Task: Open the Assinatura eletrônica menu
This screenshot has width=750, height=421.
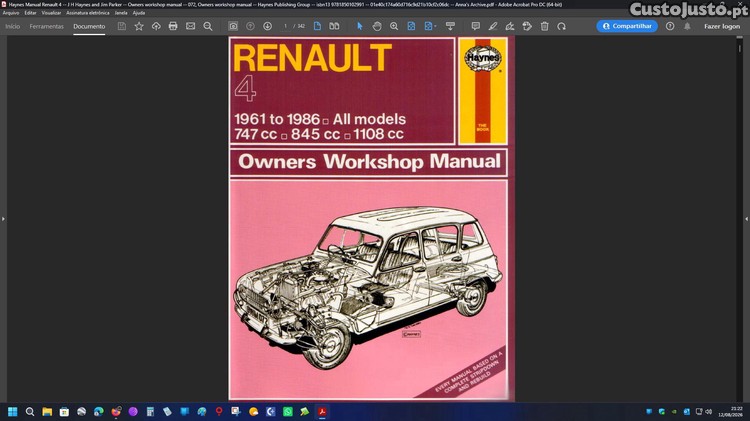Action: [88, 13]
